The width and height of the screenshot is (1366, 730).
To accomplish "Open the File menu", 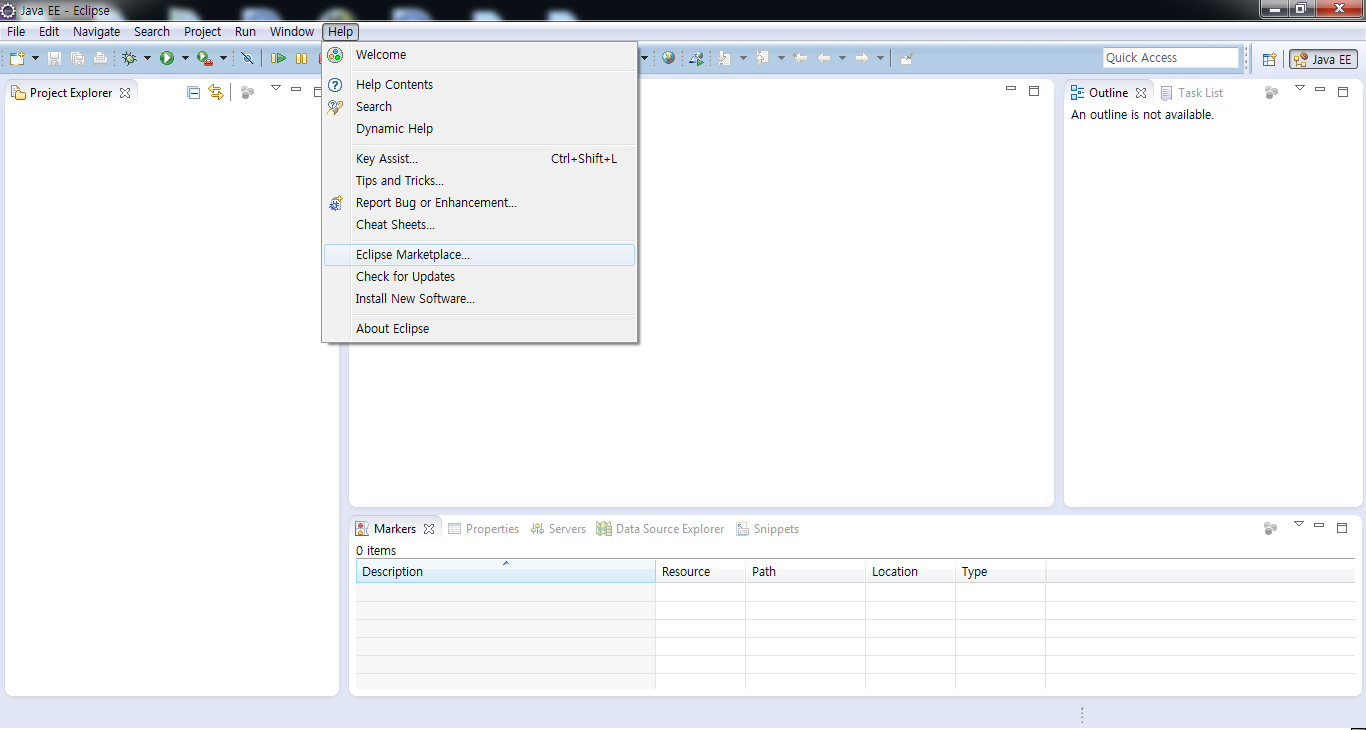I will (x=16, y=32).
